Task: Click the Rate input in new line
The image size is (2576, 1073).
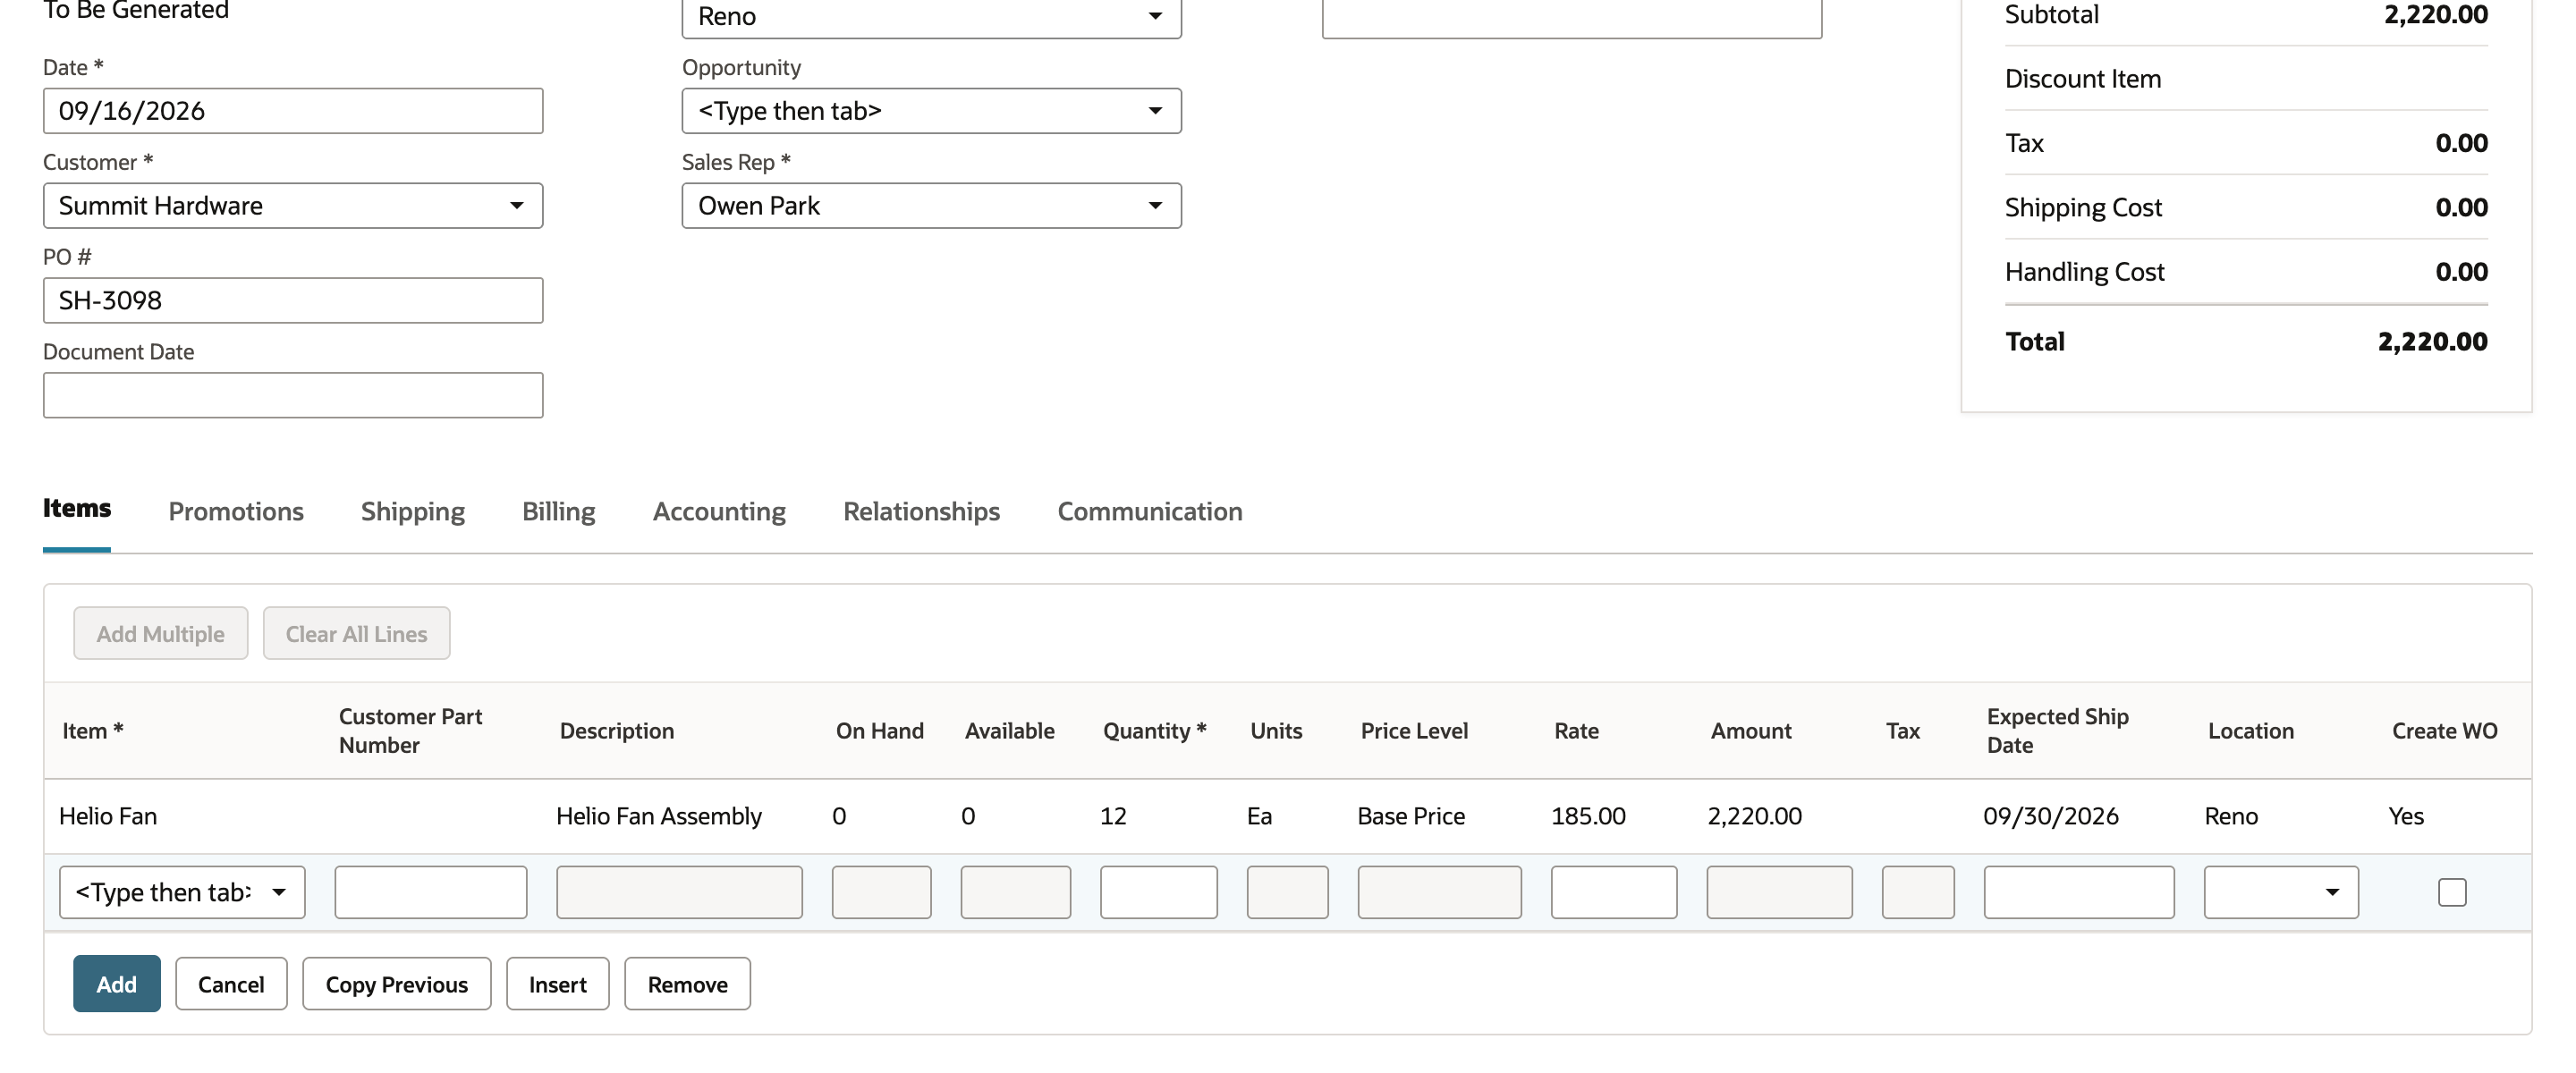Action: point(1613,891)
